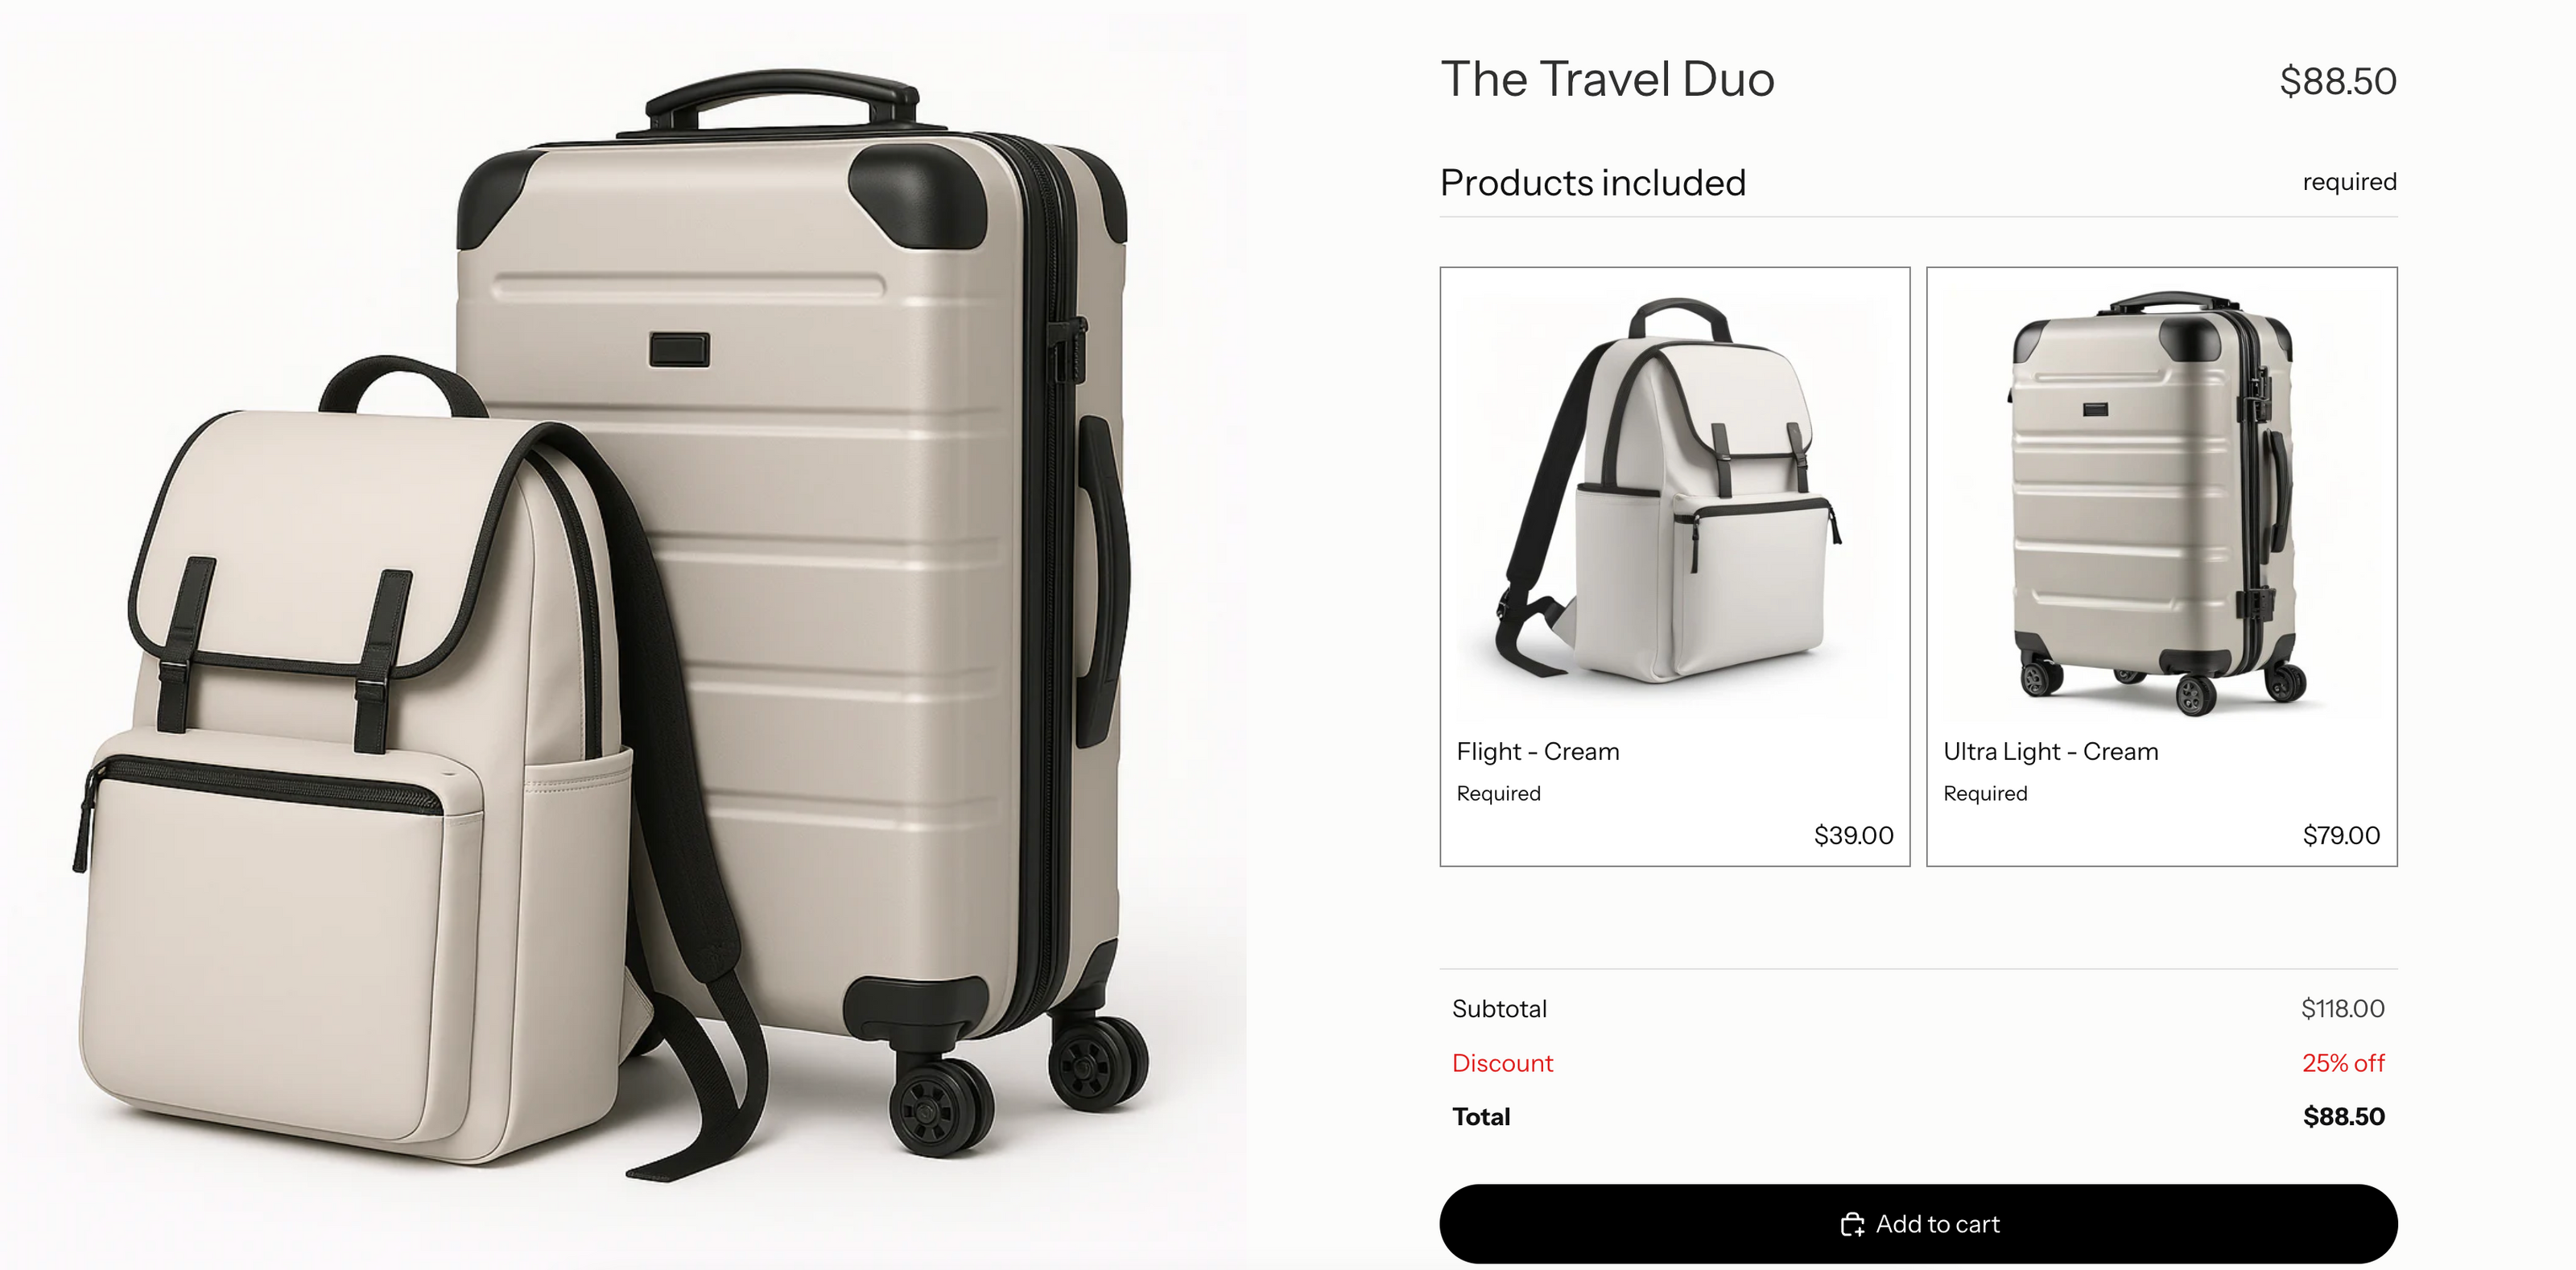Open the Flight - Cream backpack thumbnail
The height and width of the screenshot is (1270, 2576).
coord(1675,495)
